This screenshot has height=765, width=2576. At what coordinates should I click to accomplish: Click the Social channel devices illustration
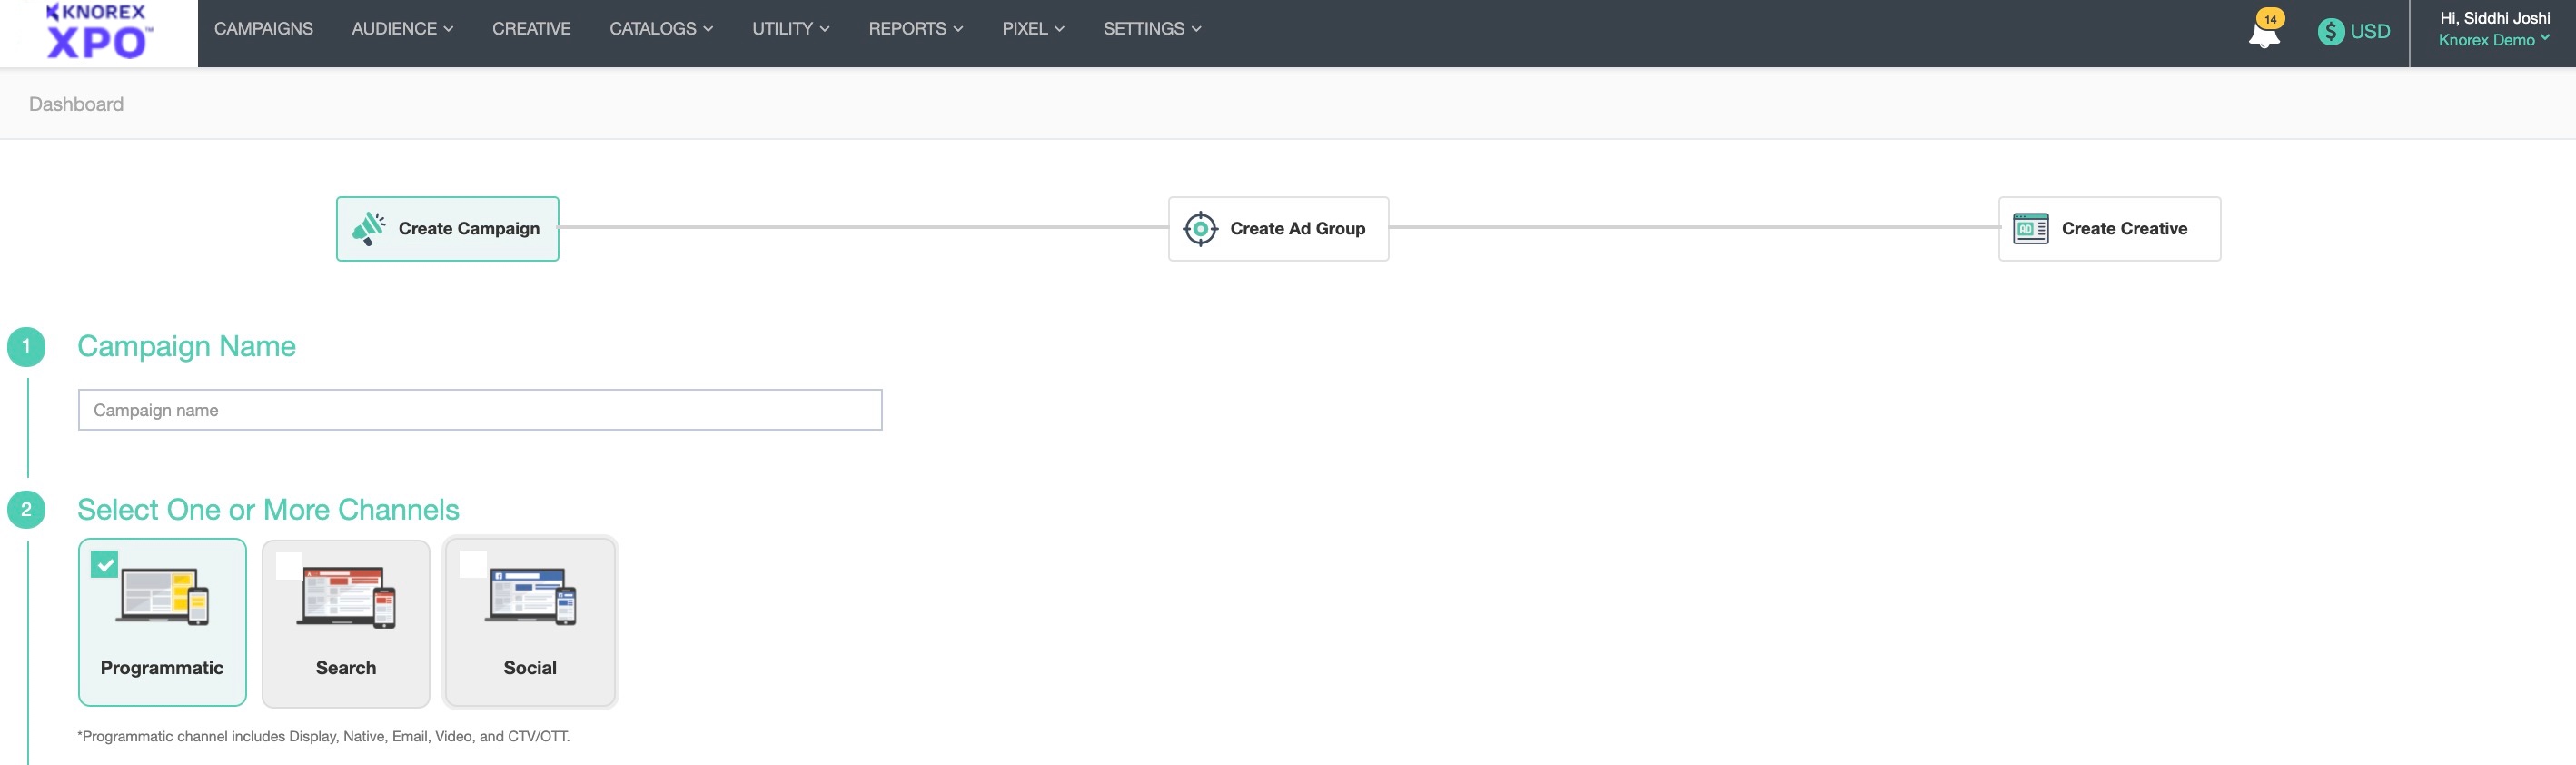click(x=530, y=596)
